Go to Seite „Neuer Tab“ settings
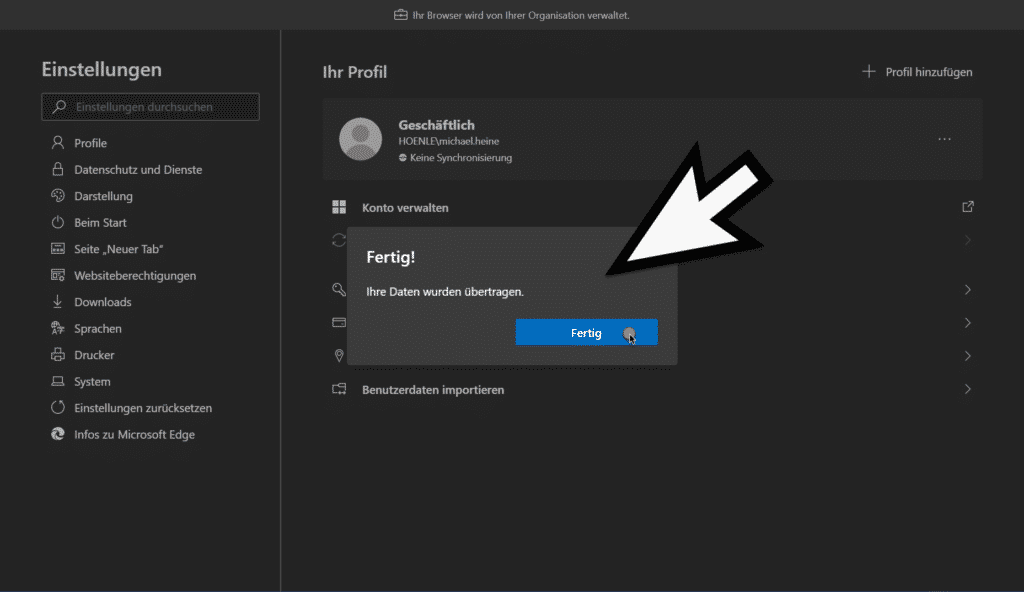Screen dimensions: 1024x592 click(118, 249)
